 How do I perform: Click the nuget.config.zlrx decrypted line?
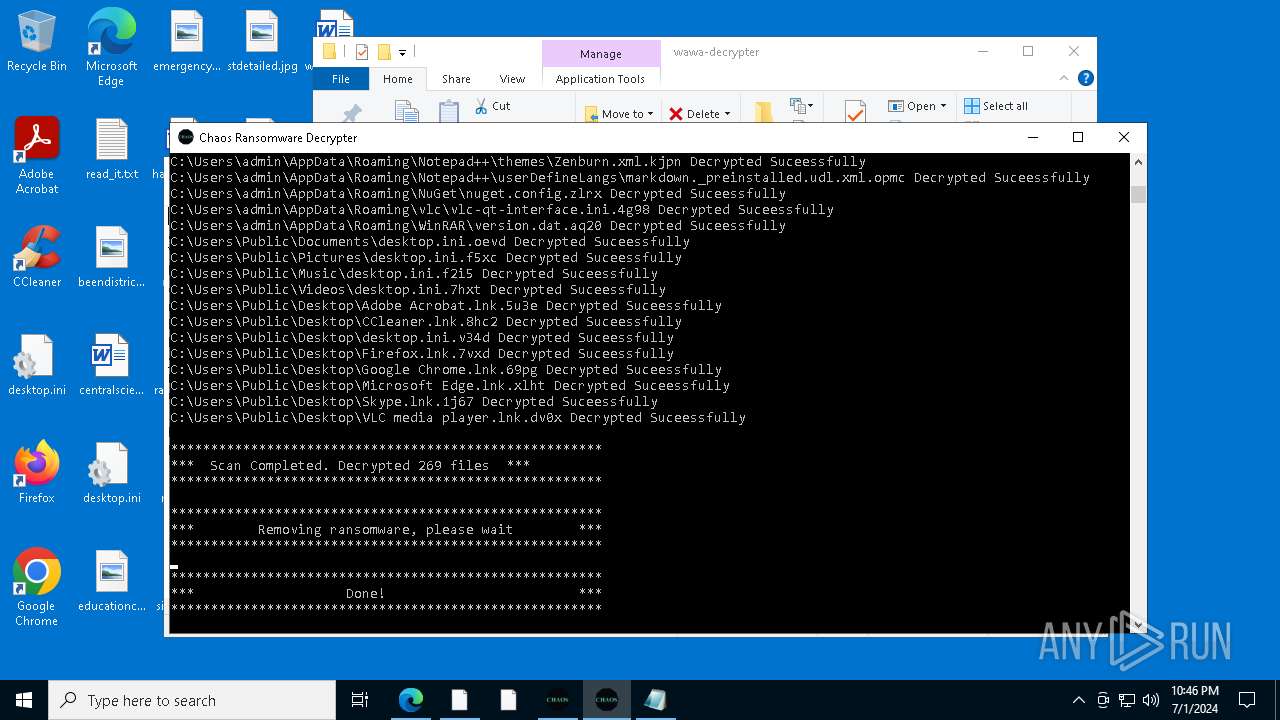point(478,194)
